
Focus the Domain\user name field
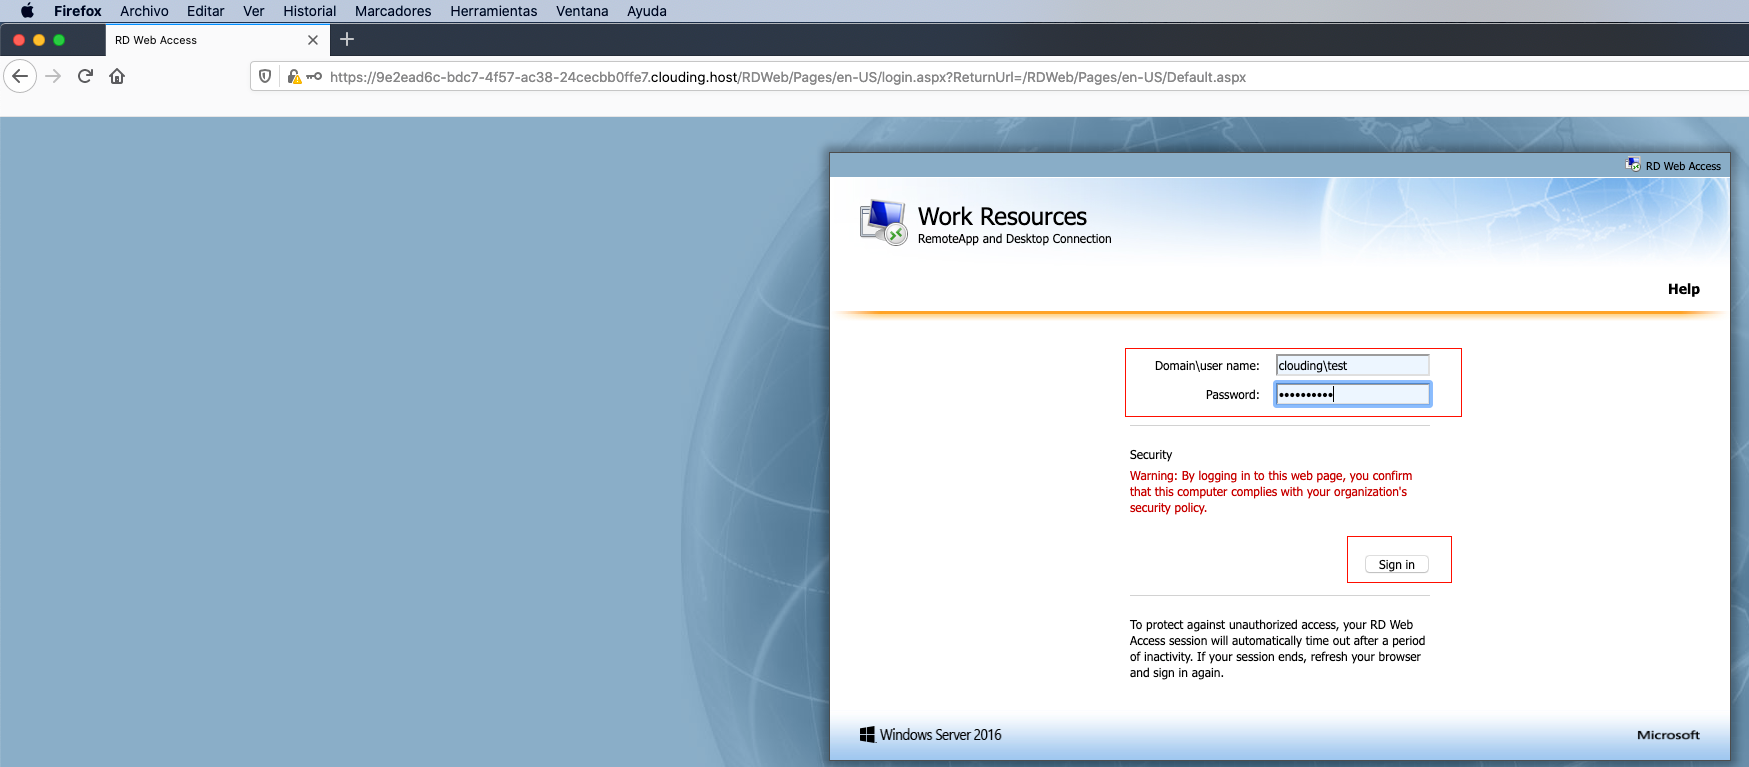click(1352, 365)
